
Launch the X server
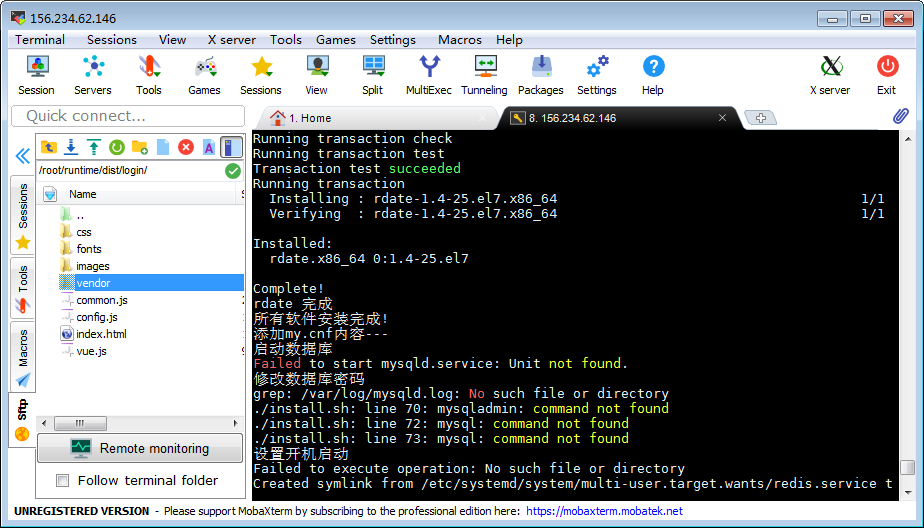pyautogui.click(x=829, y=75)
